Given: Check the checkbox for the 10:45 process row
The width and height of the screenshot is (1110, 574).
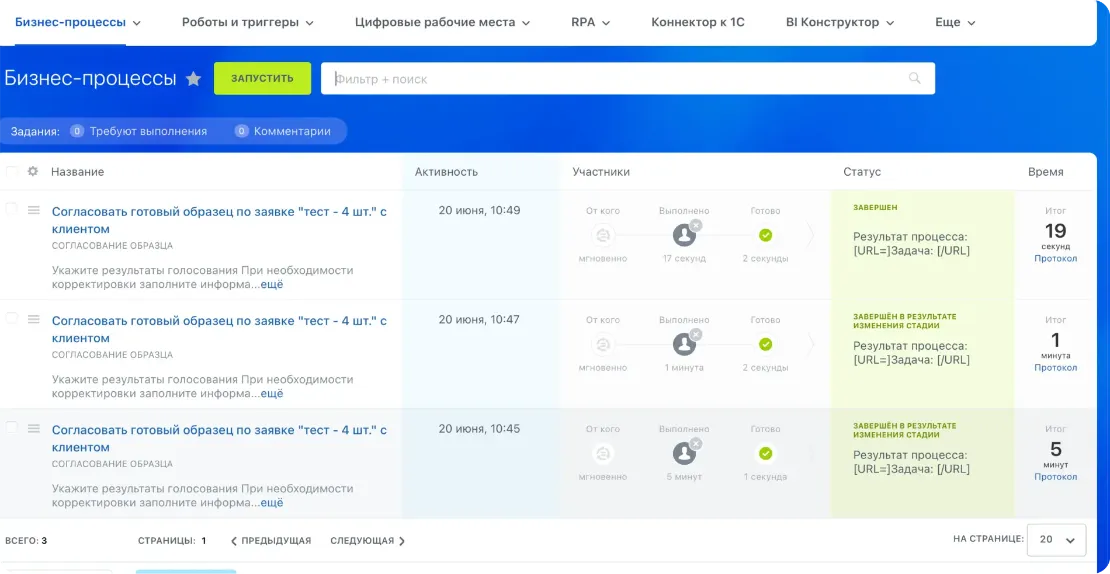Looking at the screenshot, I should 12,427.
